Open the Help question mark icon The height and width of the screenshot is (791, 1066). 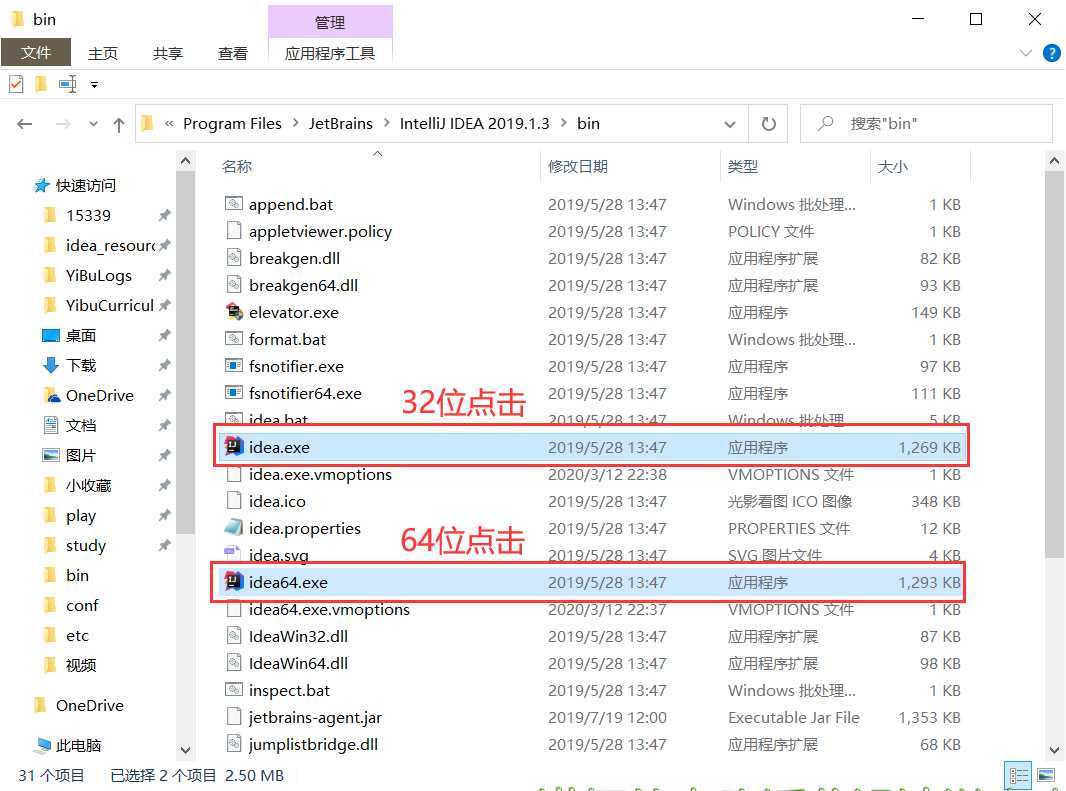point(1051,53)
